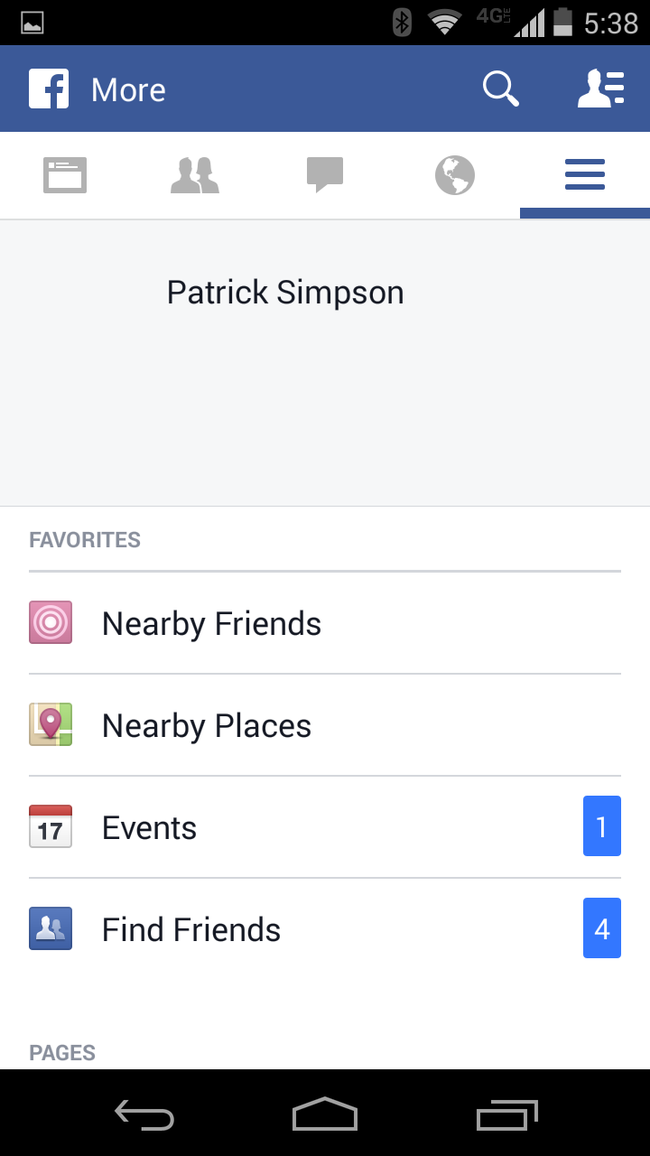Image resolution: width=650 pixels, height=1156 pixels.
Task: View Notifications via the globe icon
Action: pos(454,175)
